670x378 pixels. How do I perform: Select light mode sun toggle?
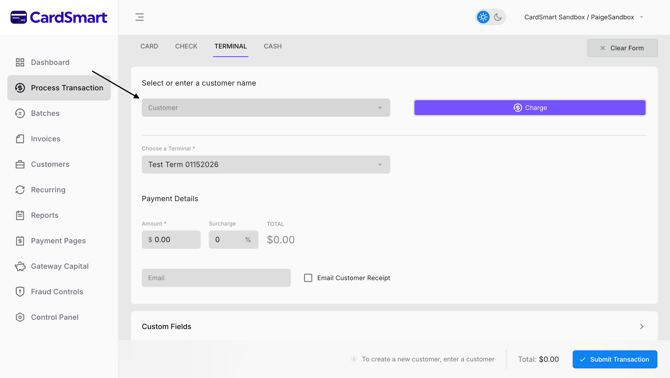click(x=483, y=17)
